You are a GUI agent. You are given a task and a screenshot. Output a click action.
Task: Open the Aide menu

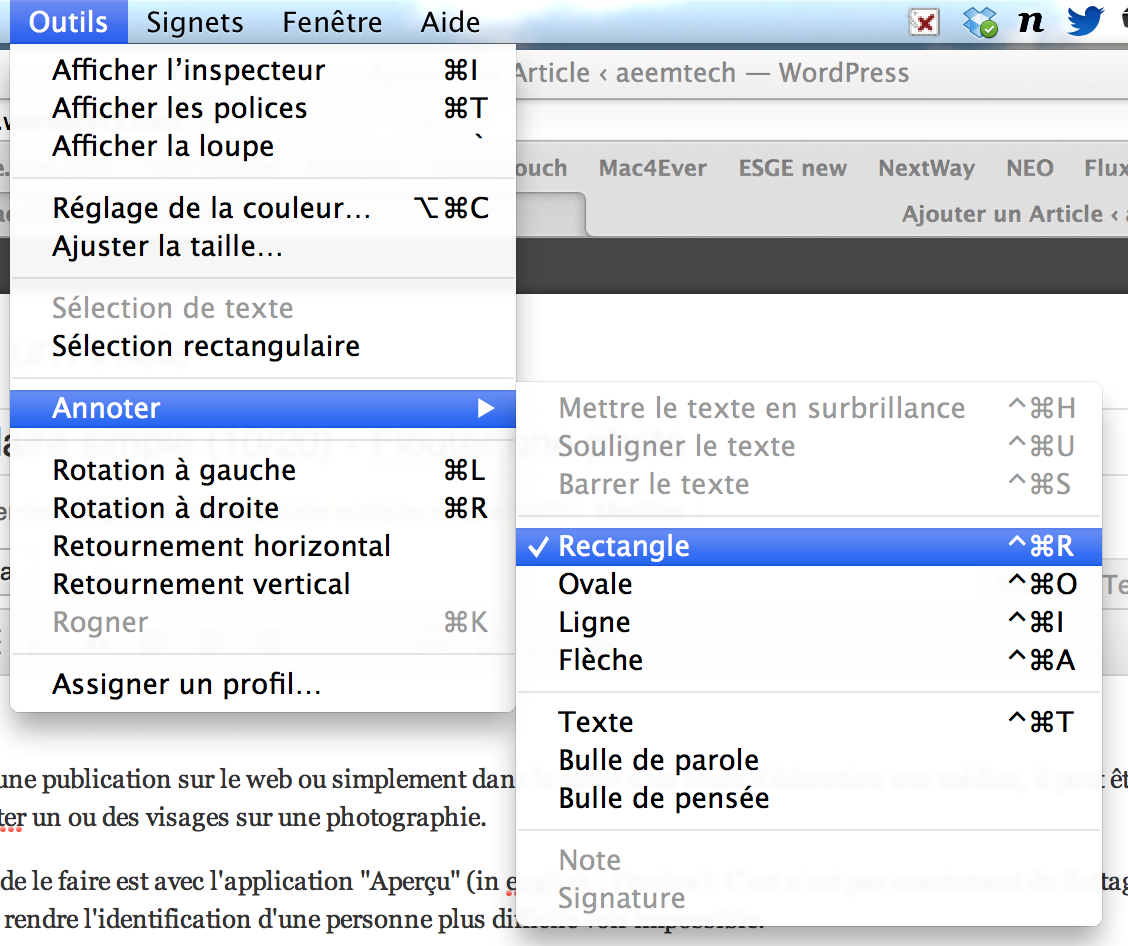450,22
